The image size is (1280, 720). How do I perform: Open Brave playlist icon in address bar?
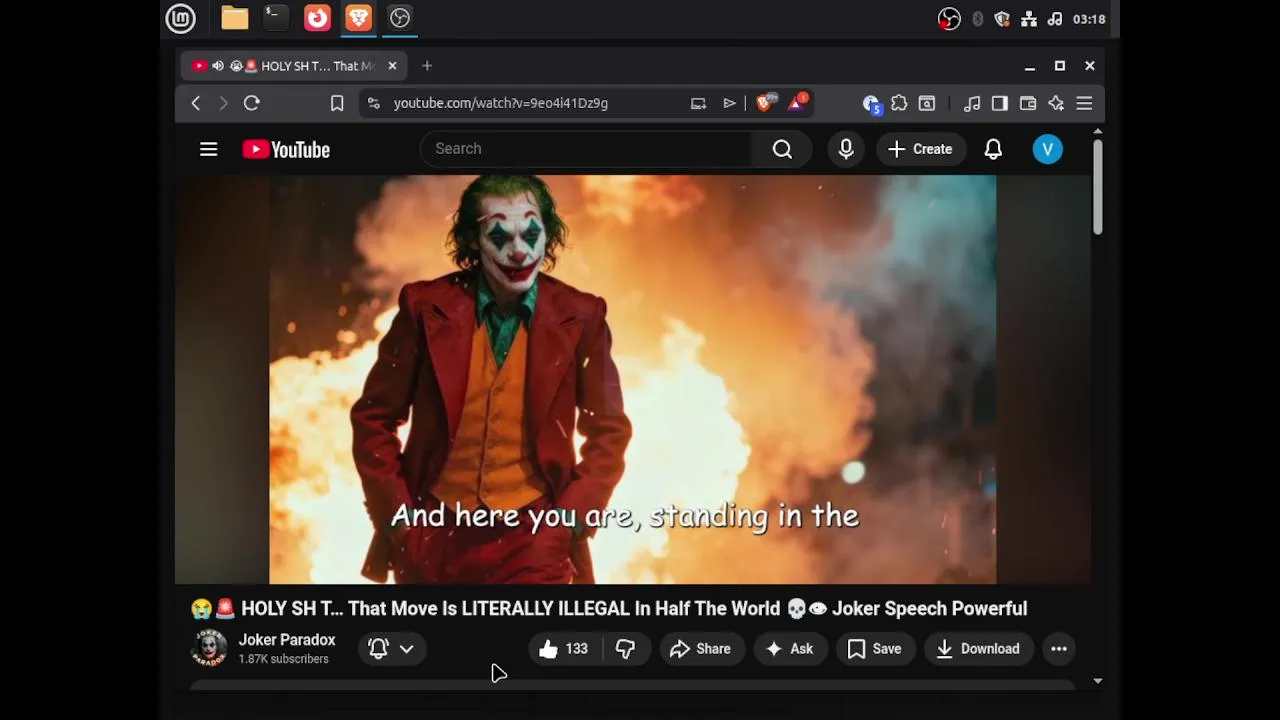pos(730,103)
